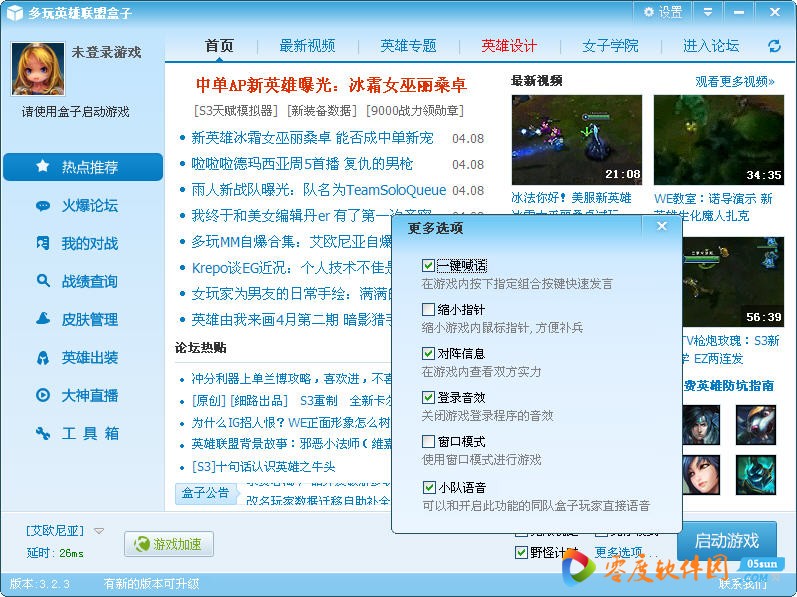Toggle 小队语音 checkbox
Image resolution: width=797 pixels, height=597 pixels.
[x=428, y=487]
